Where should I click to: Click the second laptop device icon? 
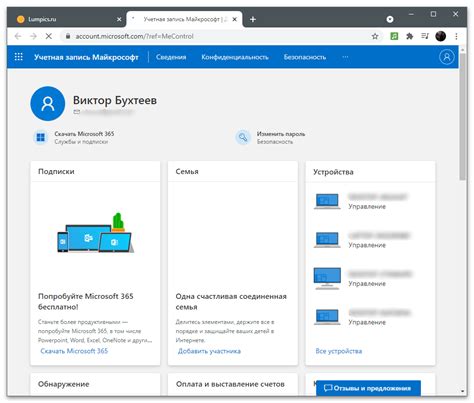(x=327, y=240)
